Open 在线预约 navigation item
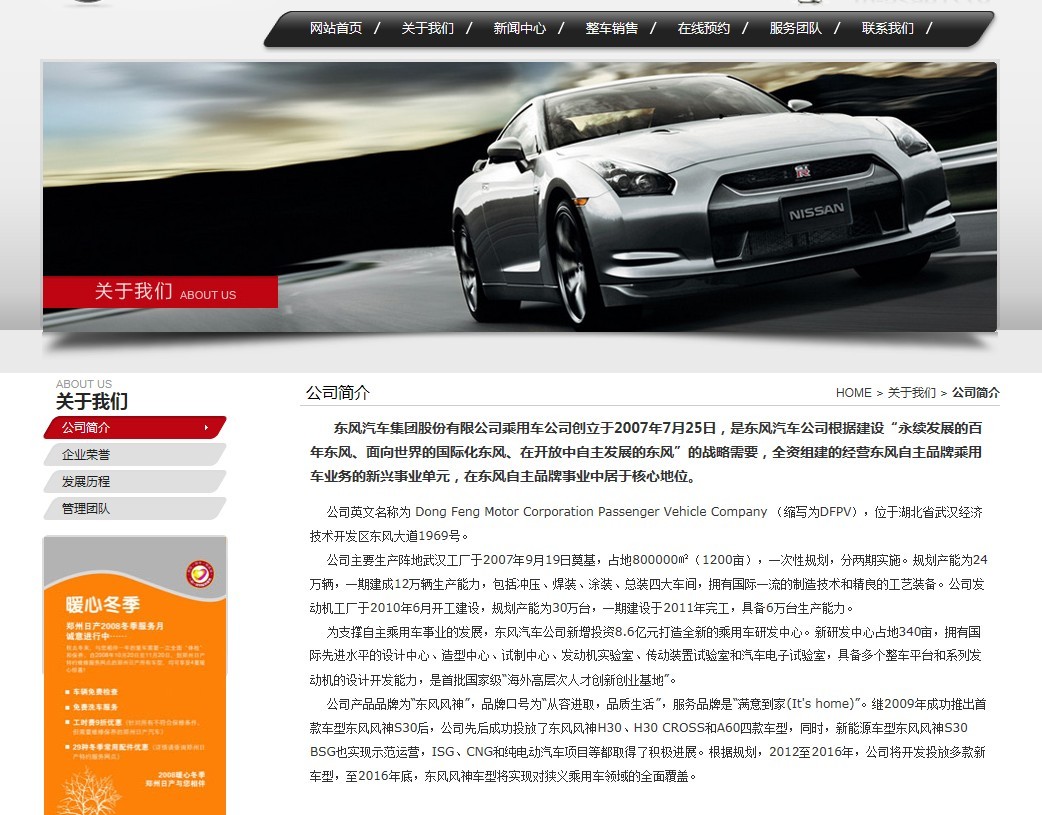1042x815 pixels. [704, 28]
